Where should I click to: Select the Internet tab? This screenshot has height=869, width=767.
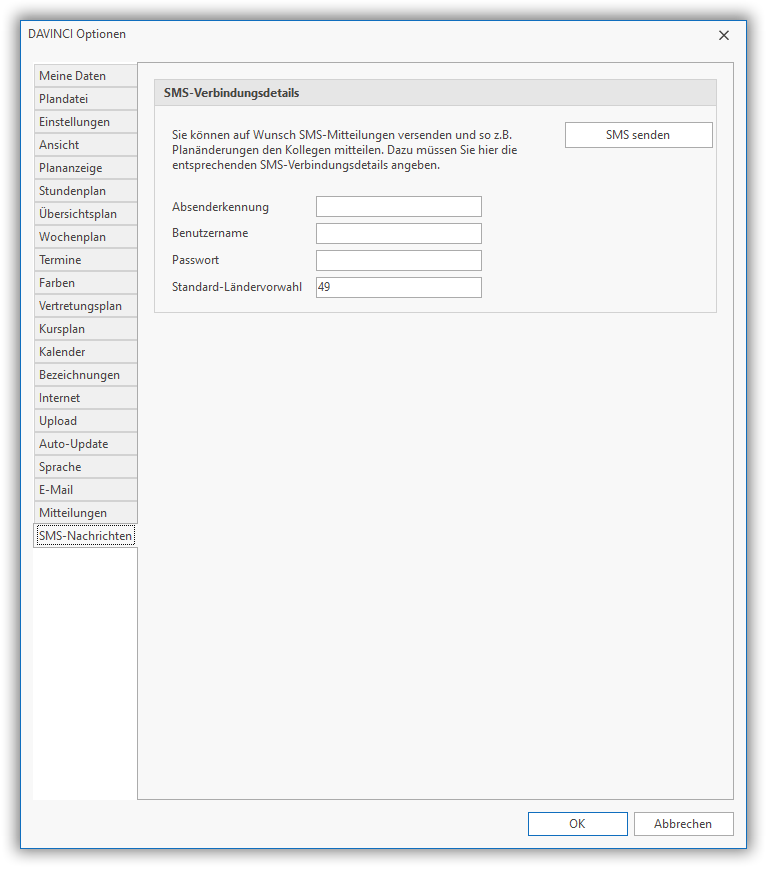coord(85,398)
